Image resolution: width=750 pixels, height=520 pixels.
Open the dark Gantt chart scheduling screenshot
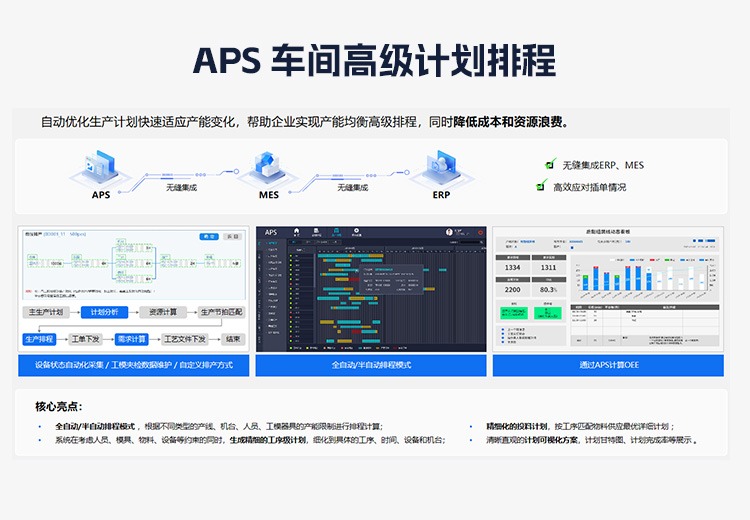371,289
